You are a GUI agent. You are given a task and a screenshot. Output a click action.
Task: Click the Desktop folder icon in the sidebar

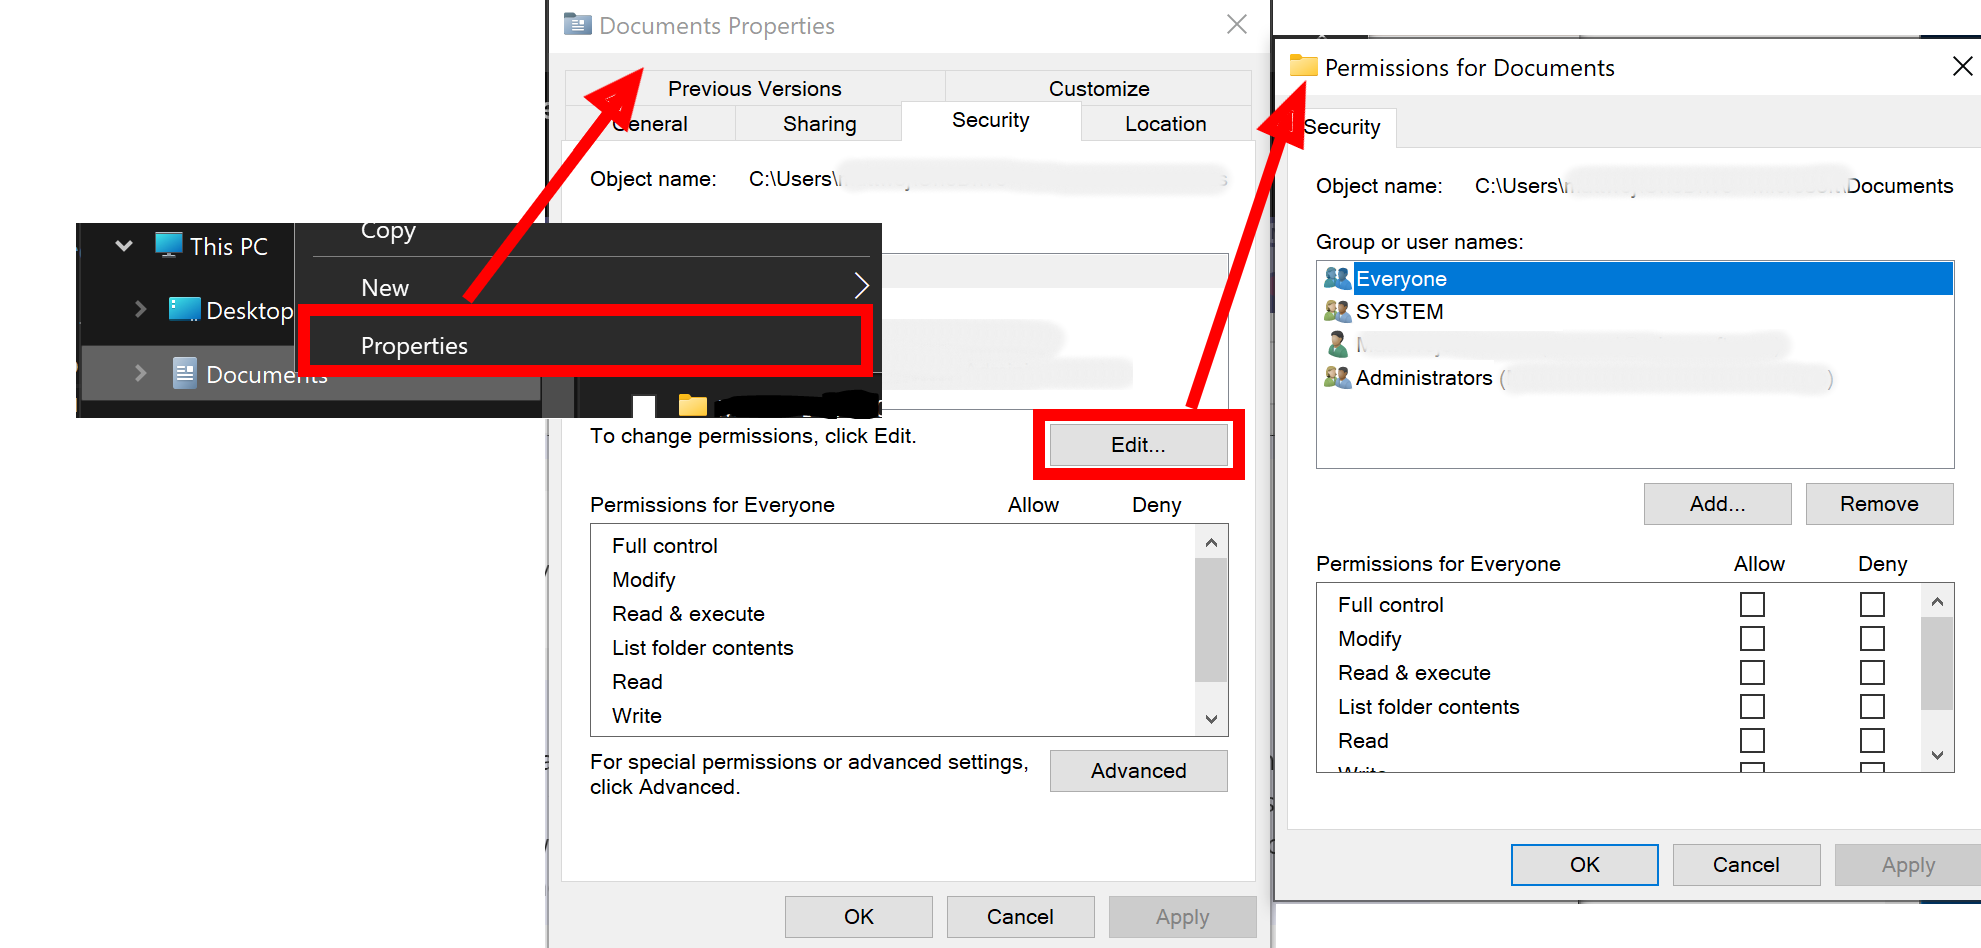pos(186,309)
